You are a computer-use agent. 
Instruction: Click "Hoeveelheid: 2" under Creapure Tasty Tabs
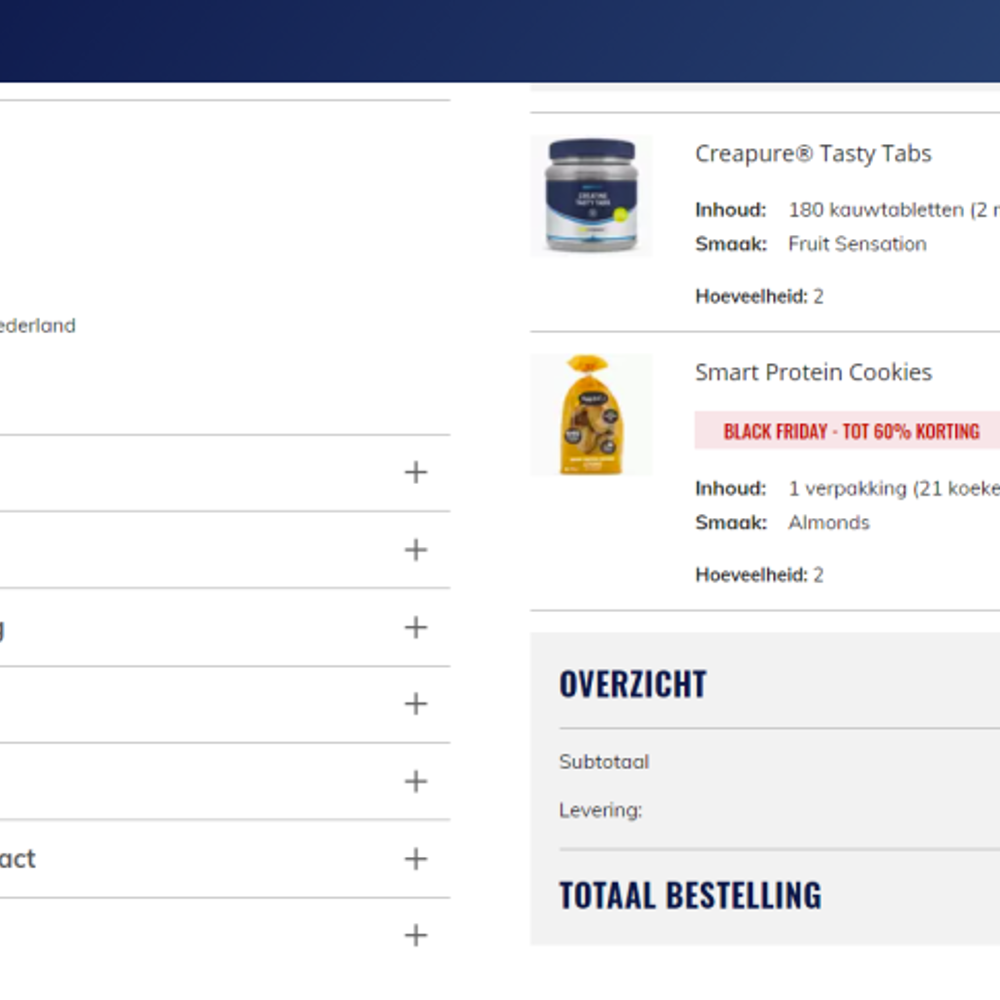pyautogui.click(x=759, y=296)
